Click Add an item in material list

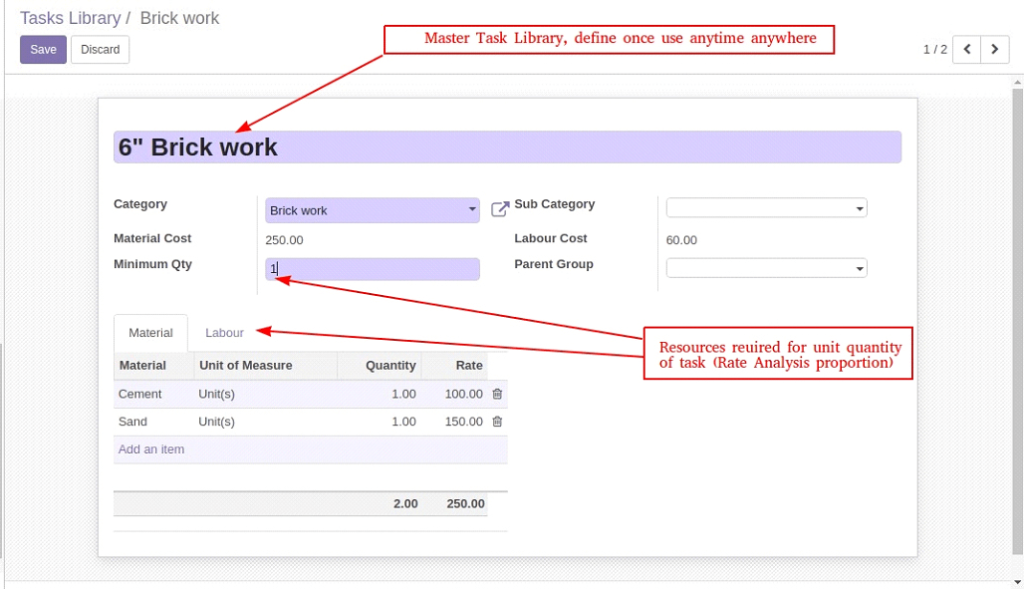151,449
